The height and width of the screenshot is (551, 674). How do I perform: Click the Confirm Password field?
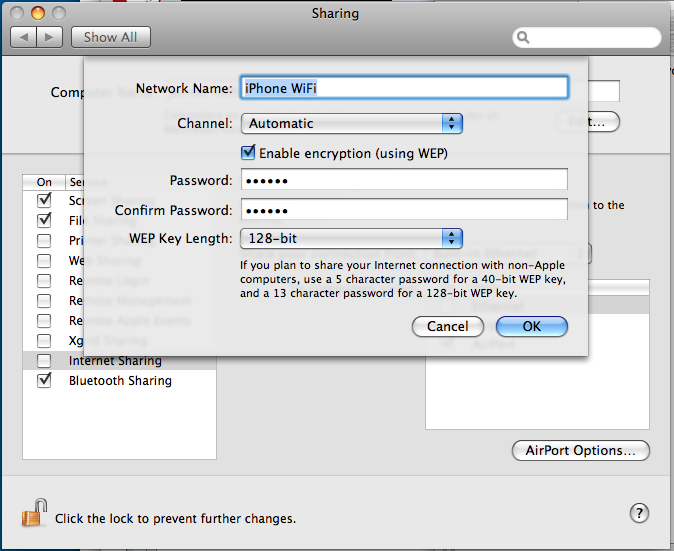point(404,209)
